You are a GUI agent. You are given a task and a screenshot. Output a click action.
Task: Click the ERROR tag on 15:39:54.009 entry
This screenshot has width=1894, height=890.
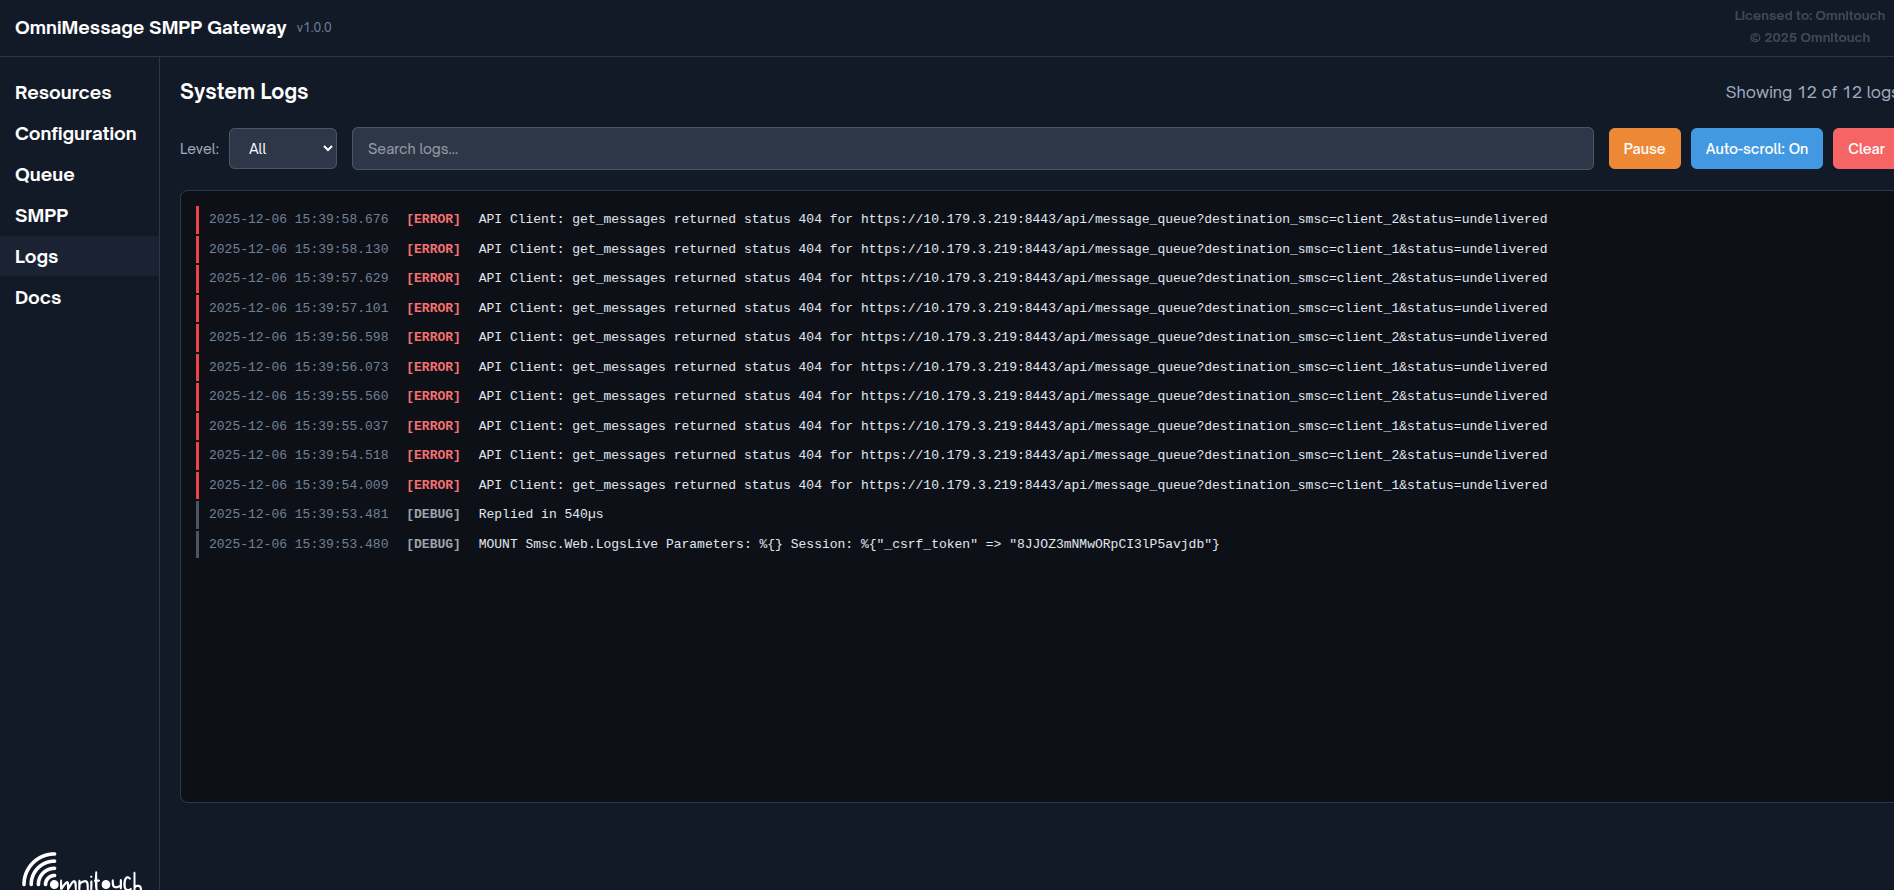click(433, 485)
